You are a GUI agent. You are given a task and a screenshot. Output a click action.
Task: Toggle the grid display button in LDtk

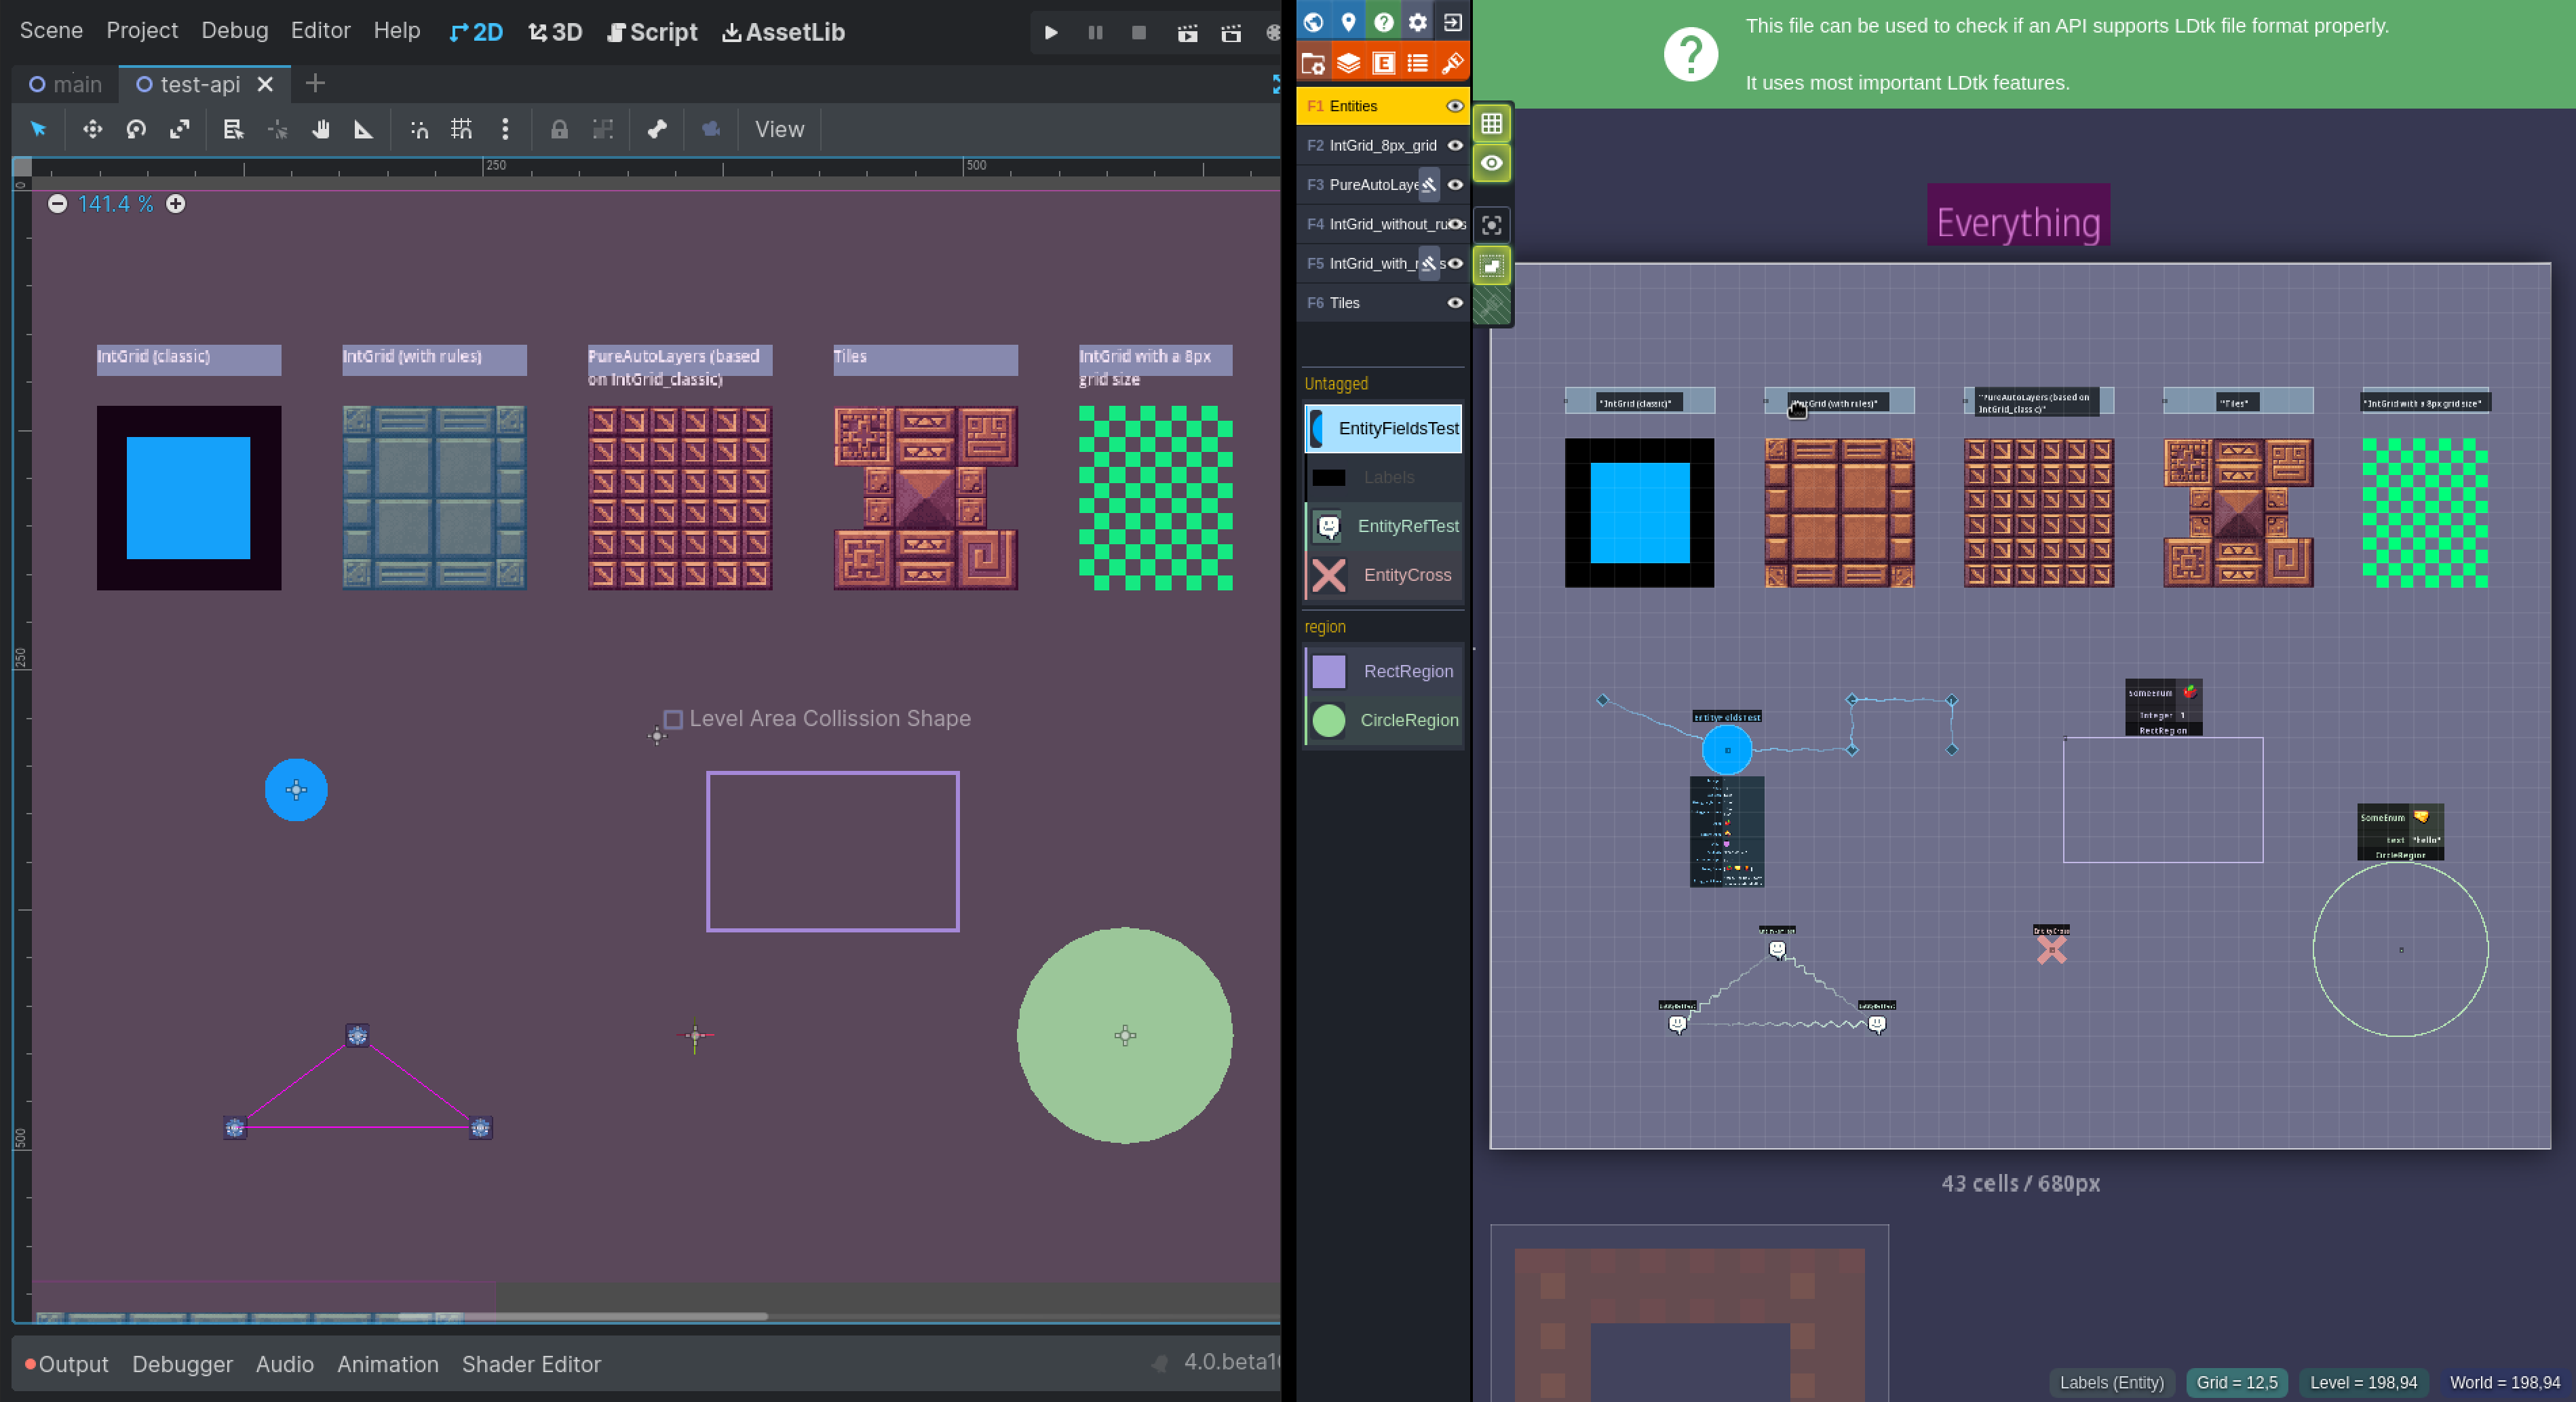coord(1491,124)
